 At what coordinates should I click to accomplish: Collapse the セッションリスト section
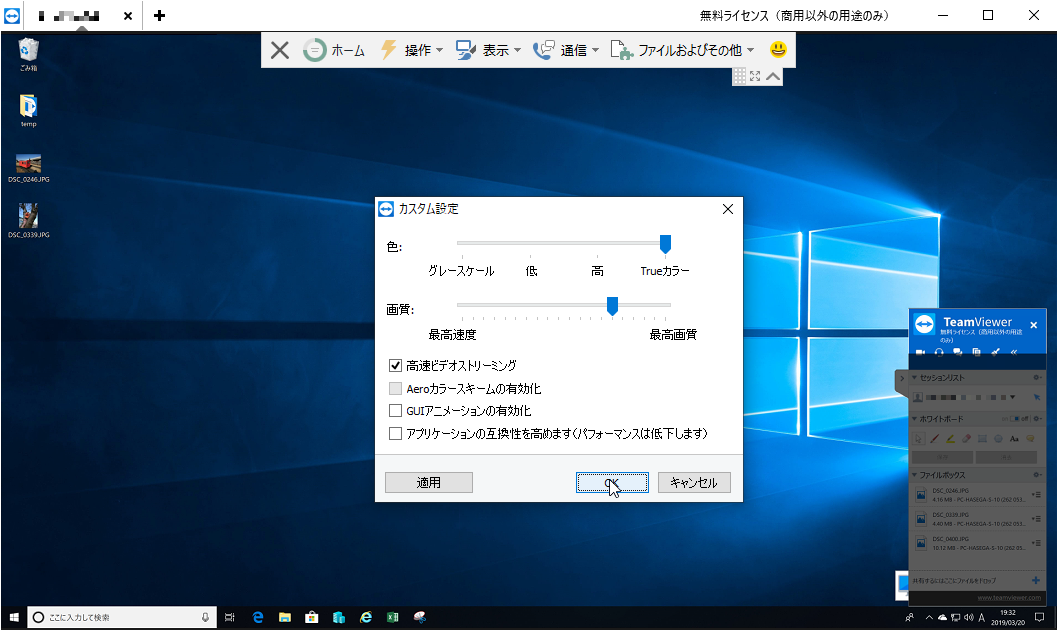914,378
